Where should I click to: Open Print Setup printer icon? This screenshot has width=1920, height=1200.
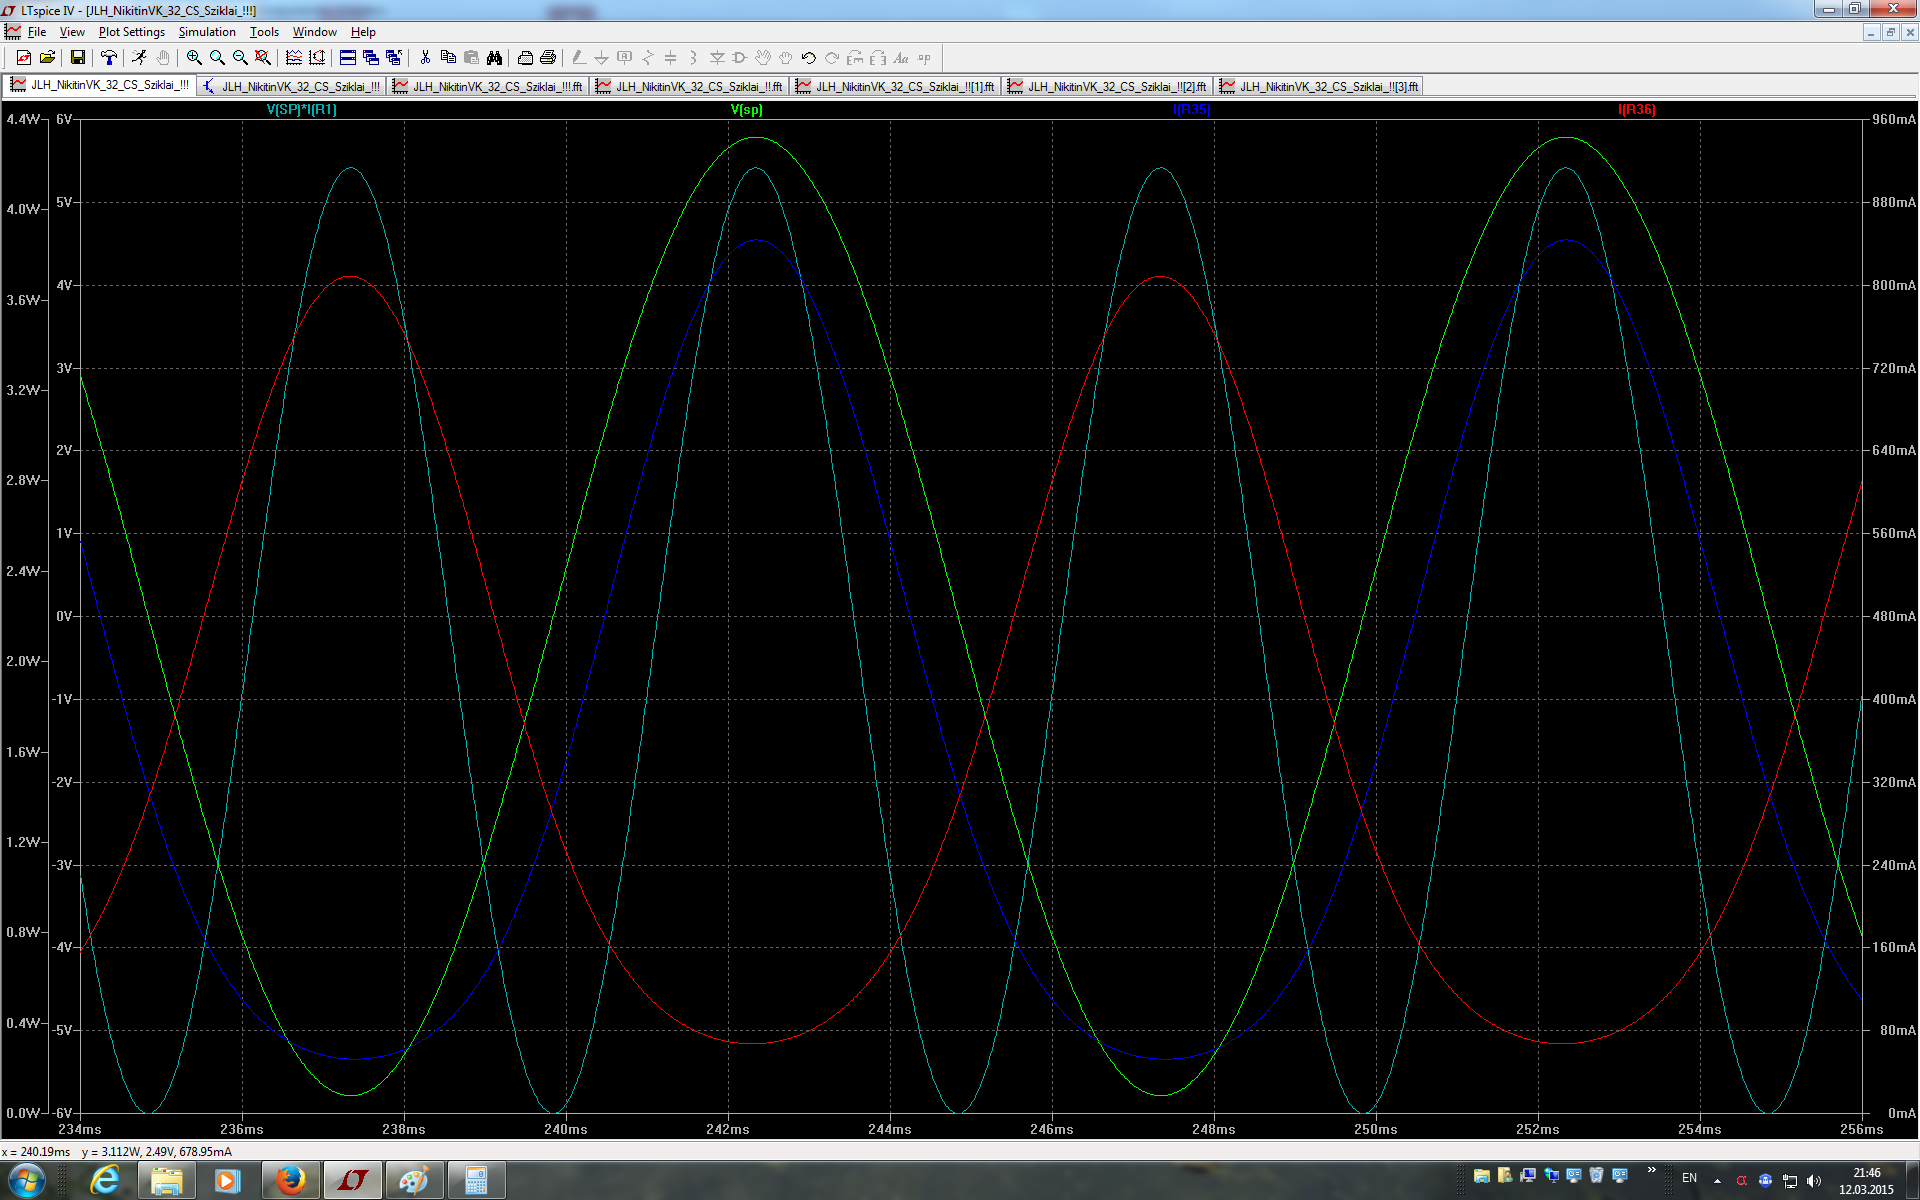click(x=525, y=58)
